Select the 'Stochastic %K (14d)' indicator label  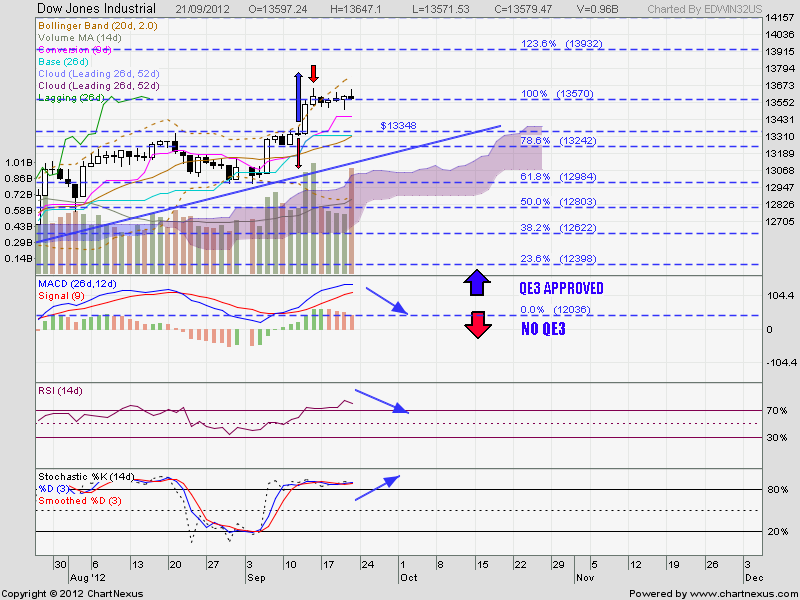pos(86,477)
